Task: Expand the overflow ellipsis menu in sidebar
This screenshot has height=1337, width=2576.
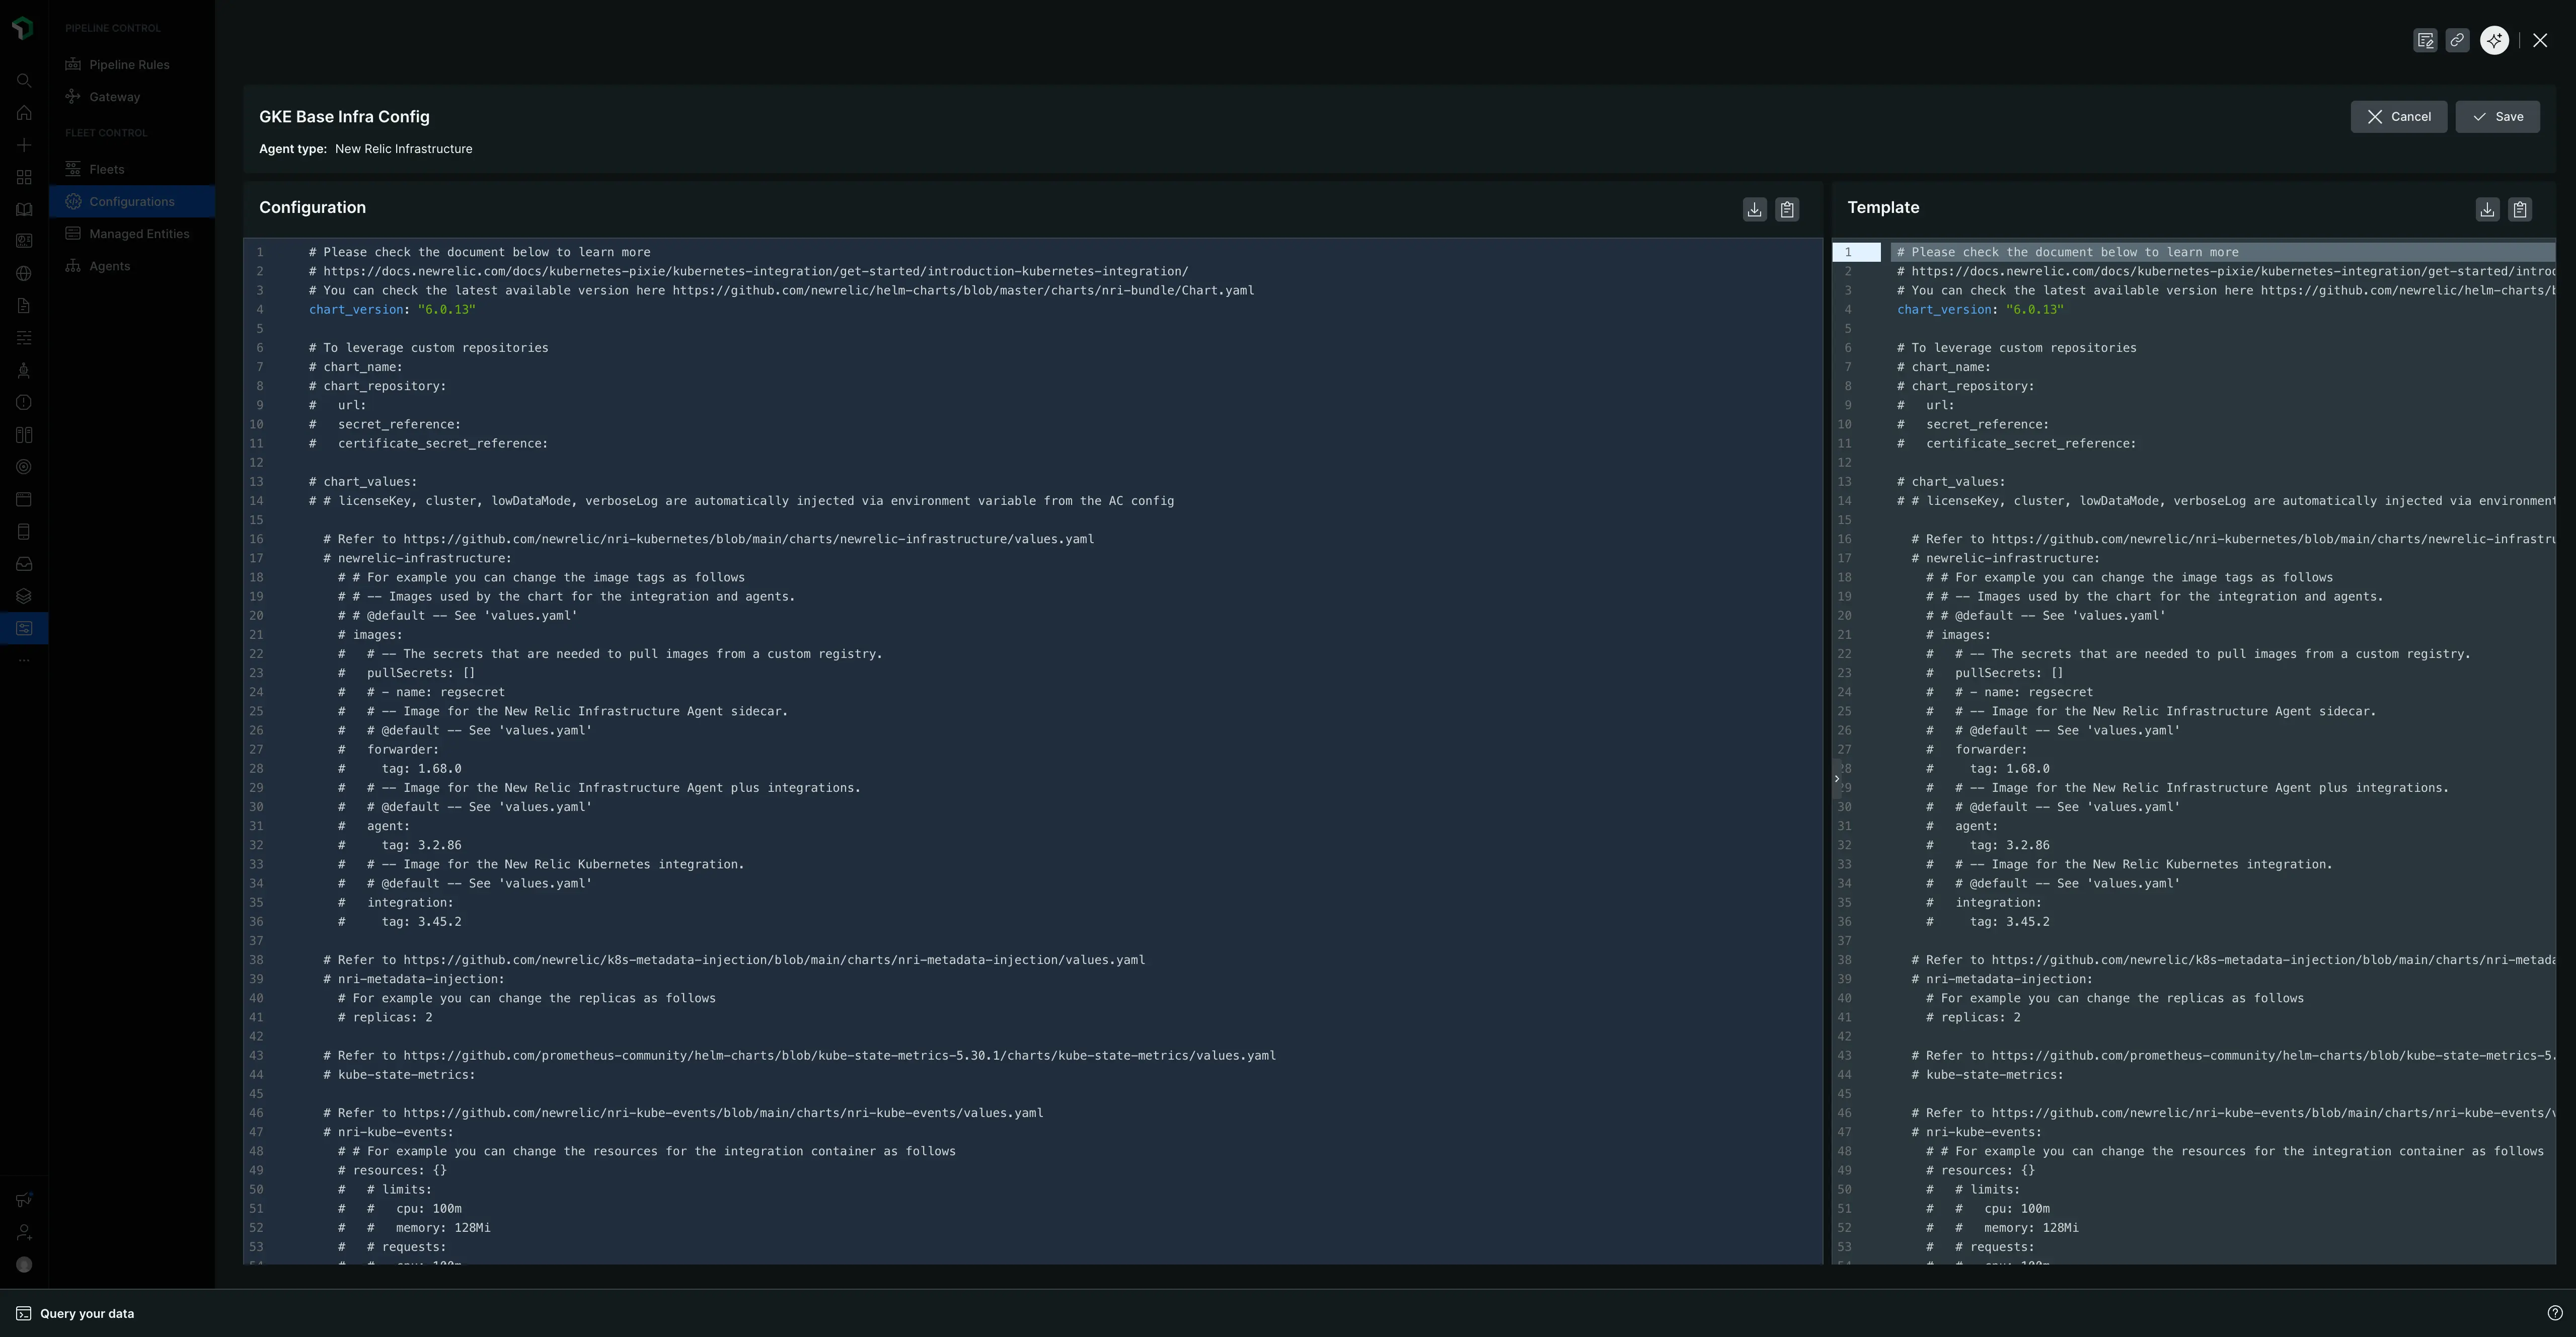Action: [24, 660]
